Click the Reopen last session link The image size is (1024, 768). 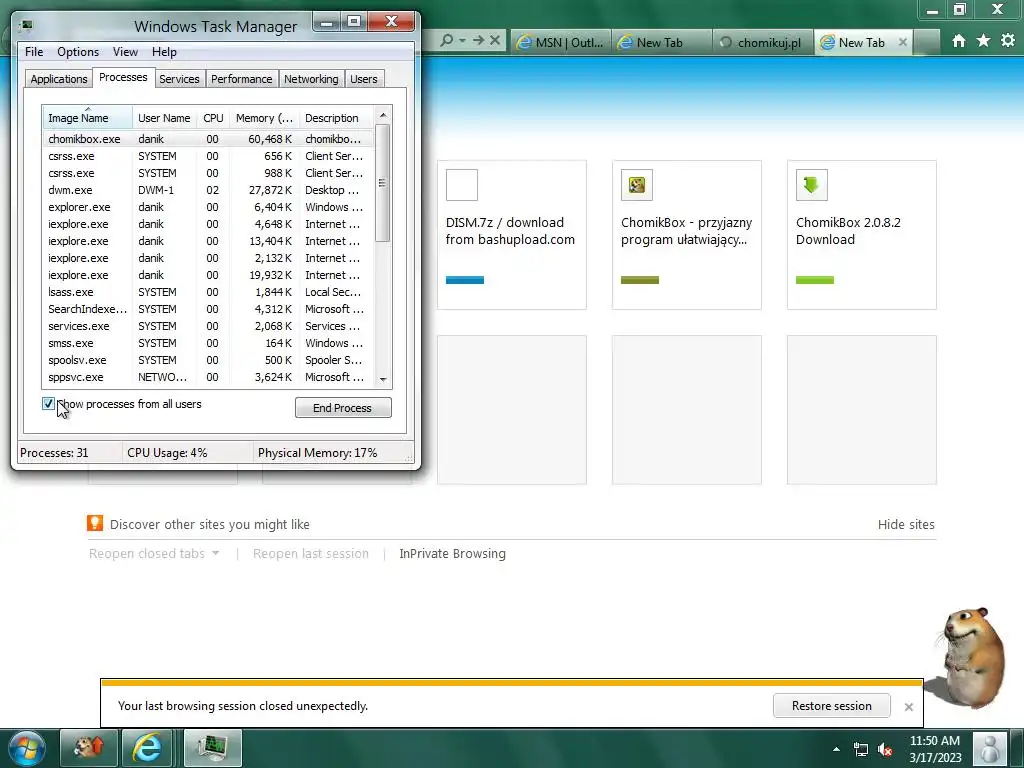(311, 554)
